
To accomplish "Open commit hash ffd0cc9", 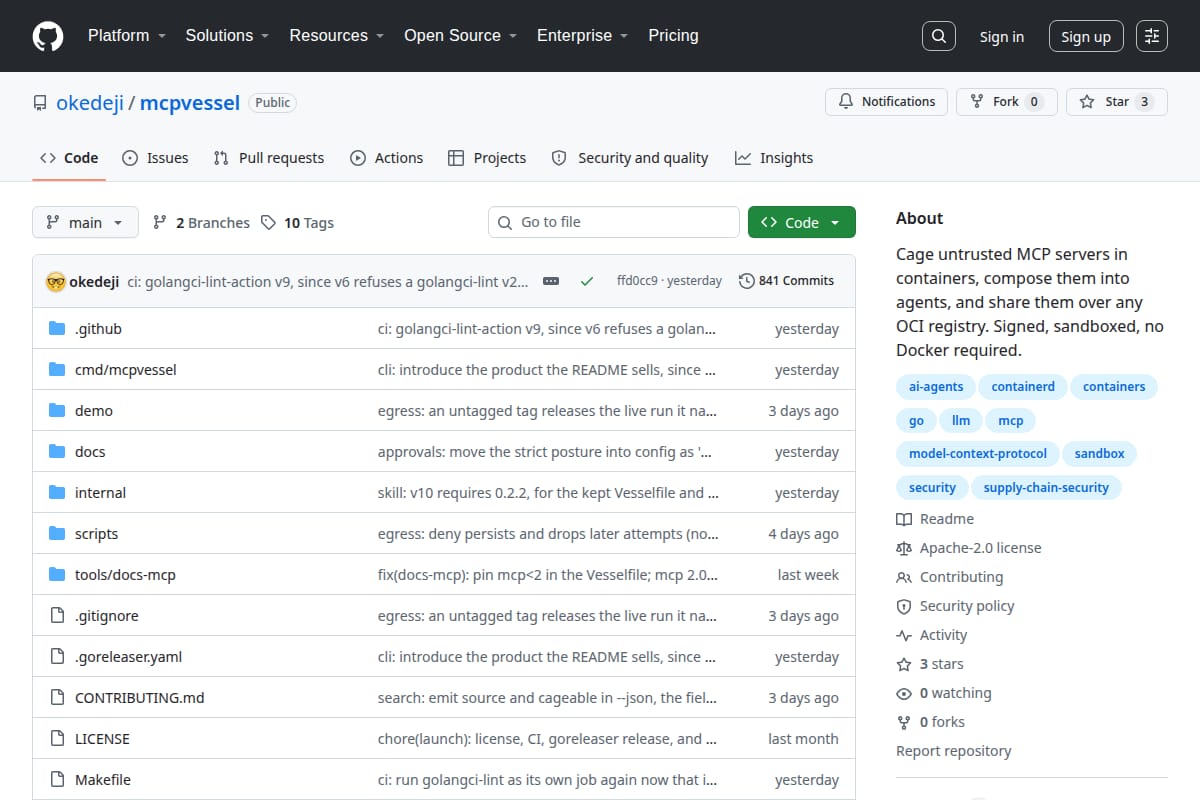I will [x=638, y=281].
